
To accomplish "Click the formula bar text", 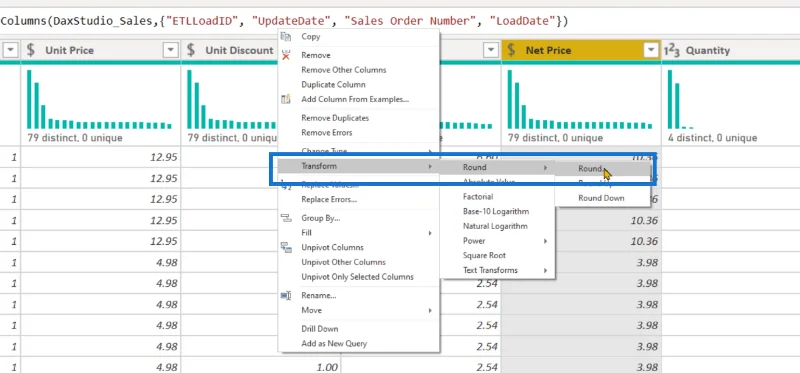I will pyautogui.click(x=284, y=21).
